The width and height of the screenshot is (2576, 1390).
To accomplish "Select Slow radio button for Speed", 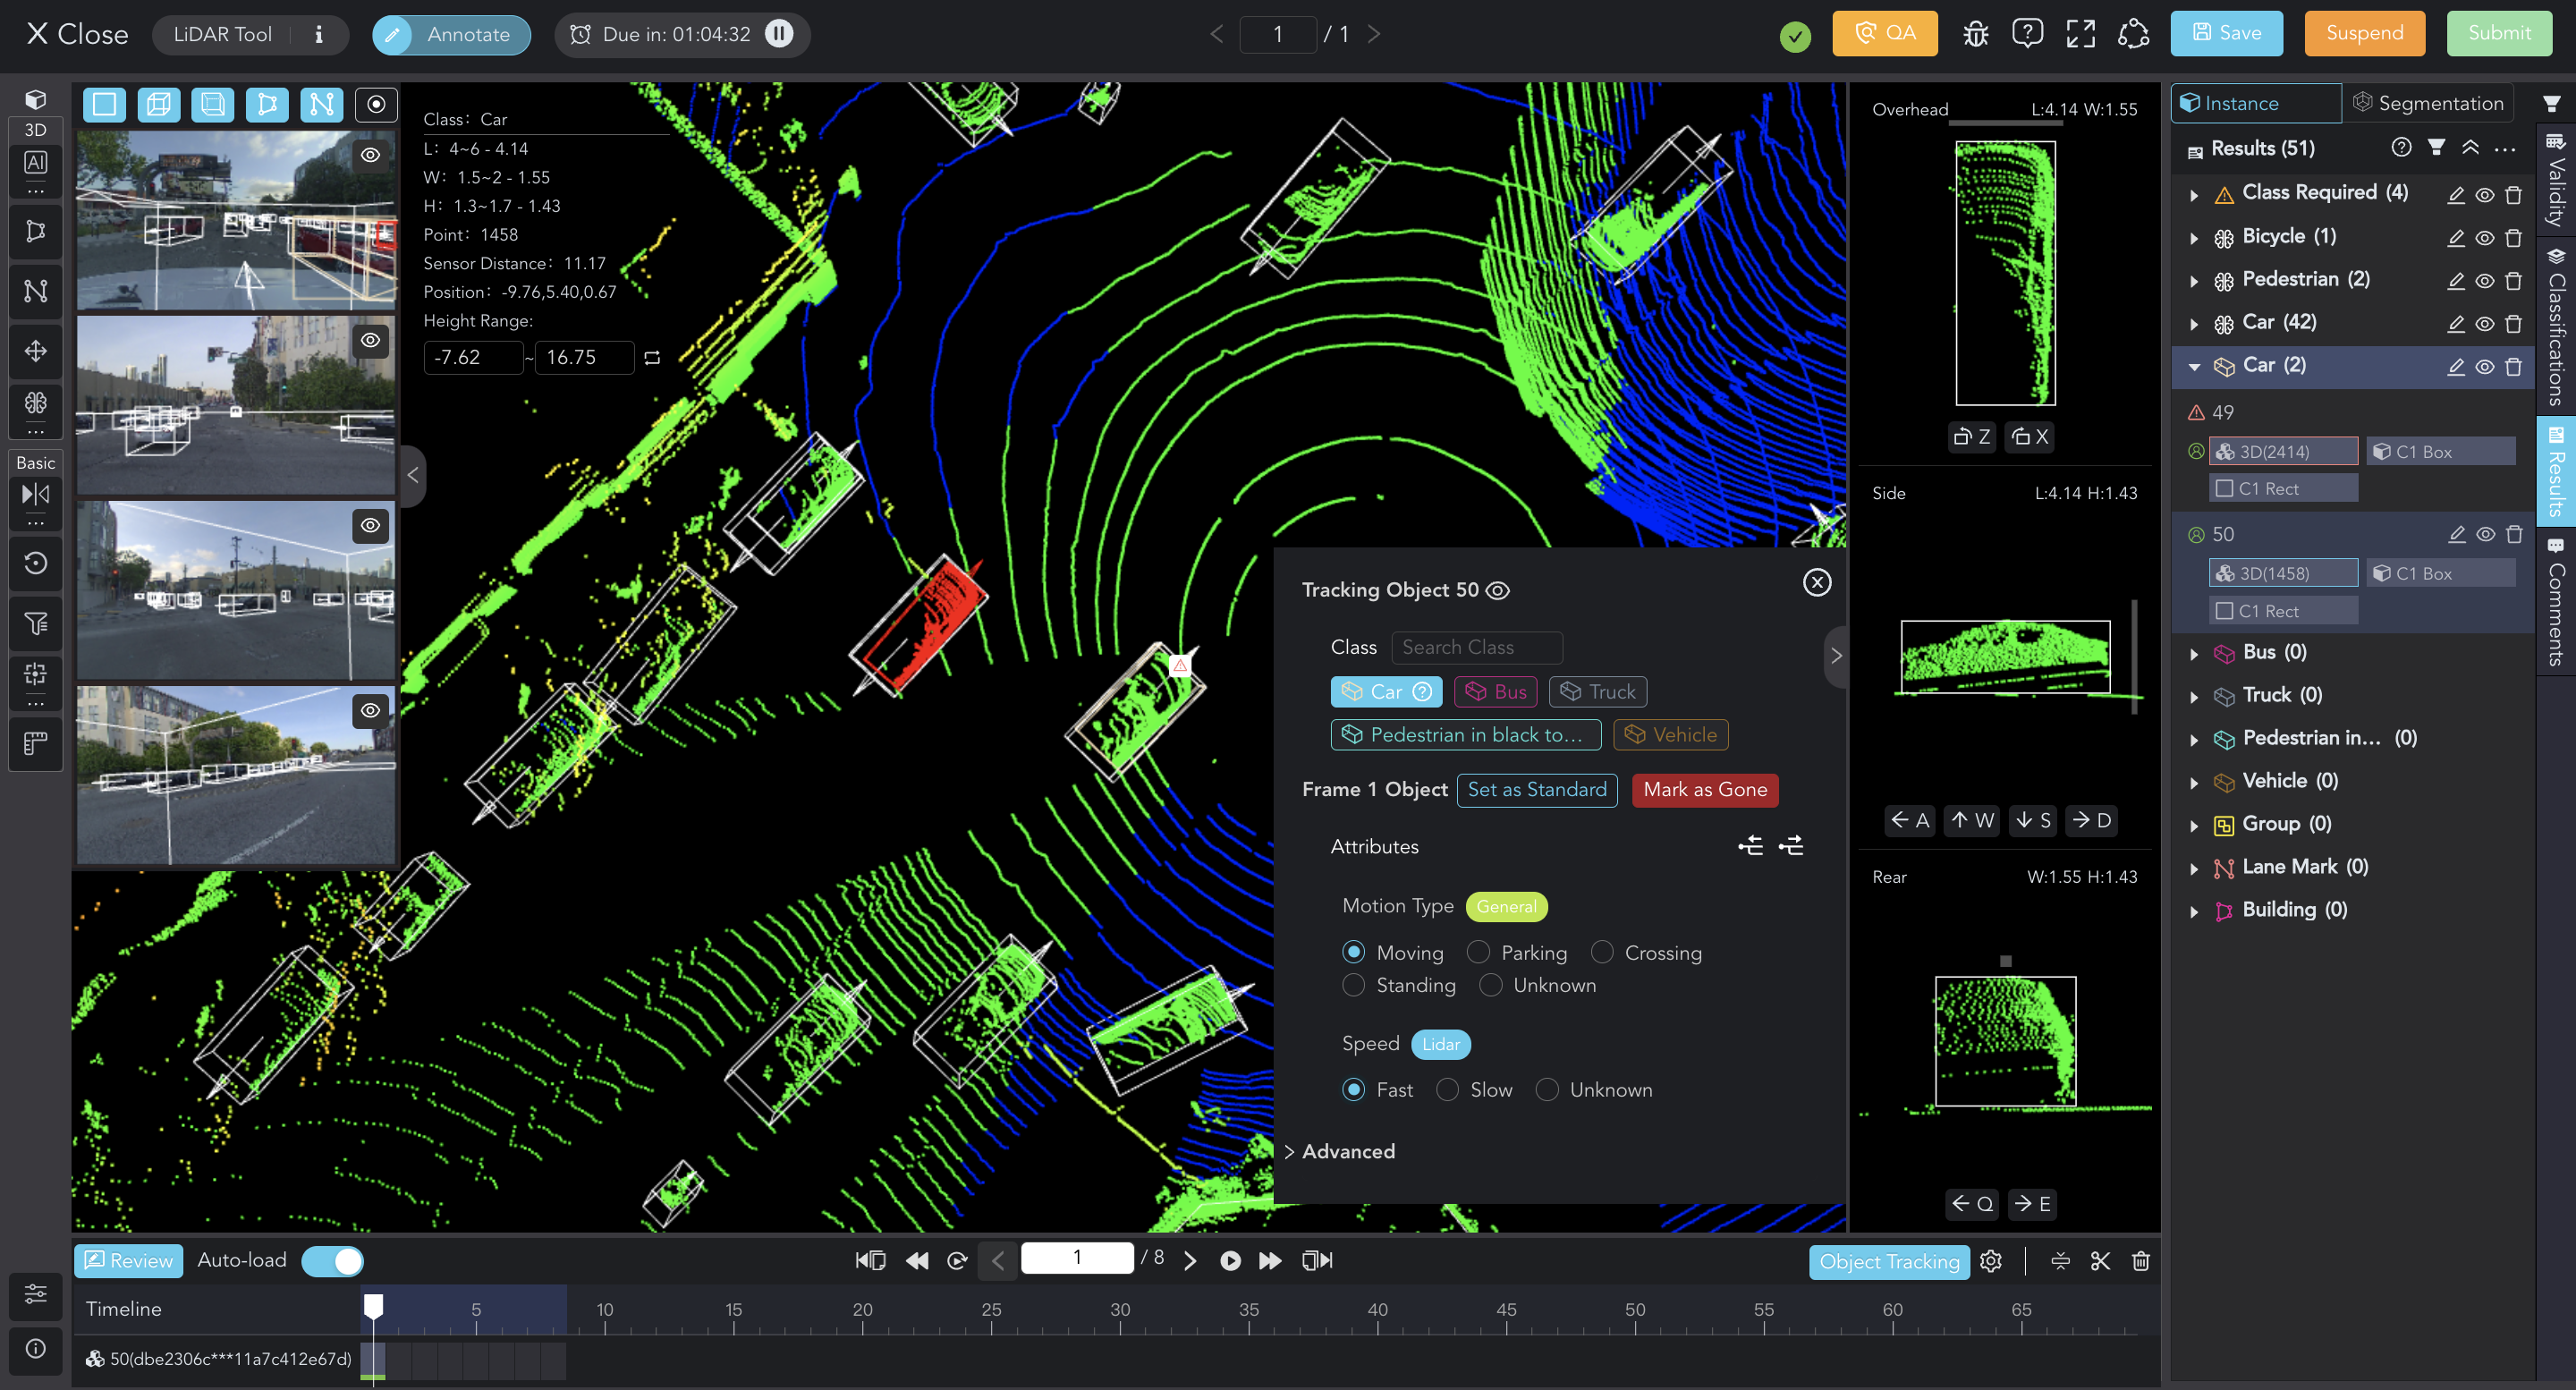I will point(1446,1090).
